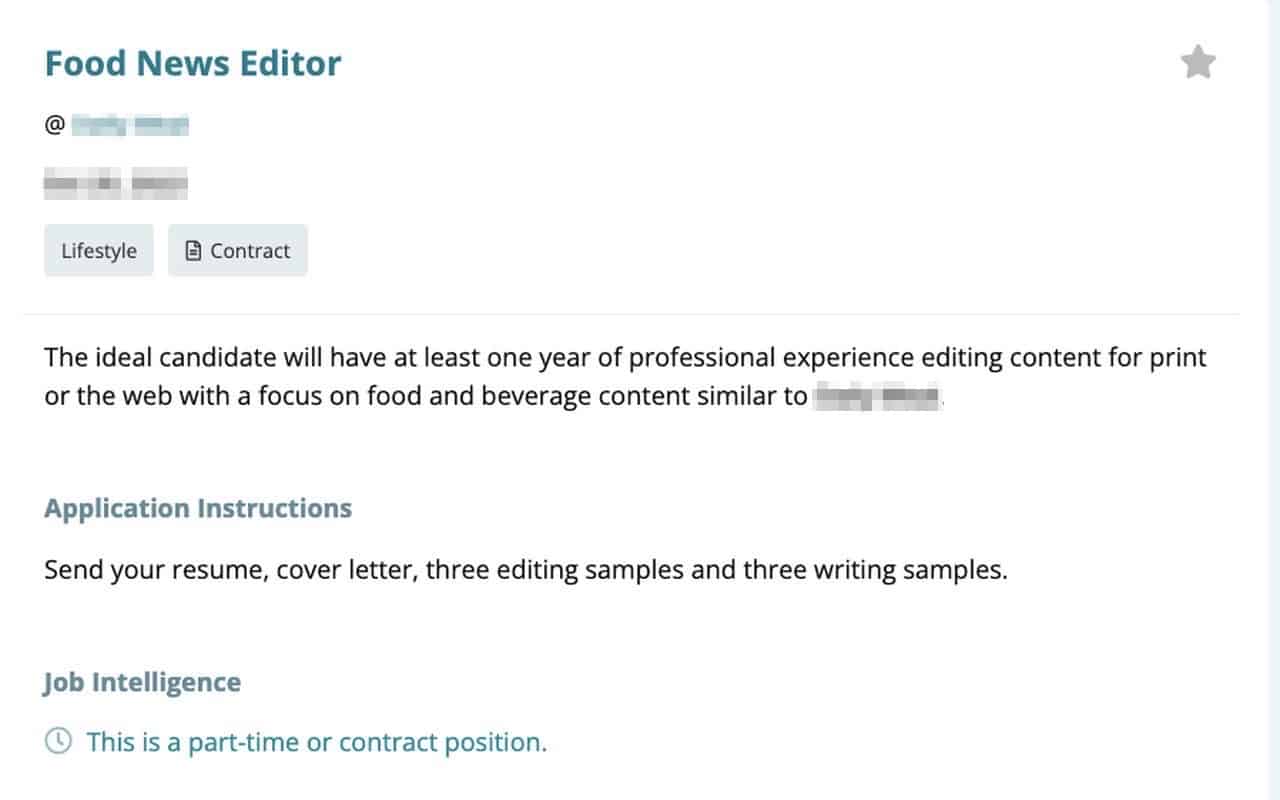Click the Application Instructions heading

[197, 508]
